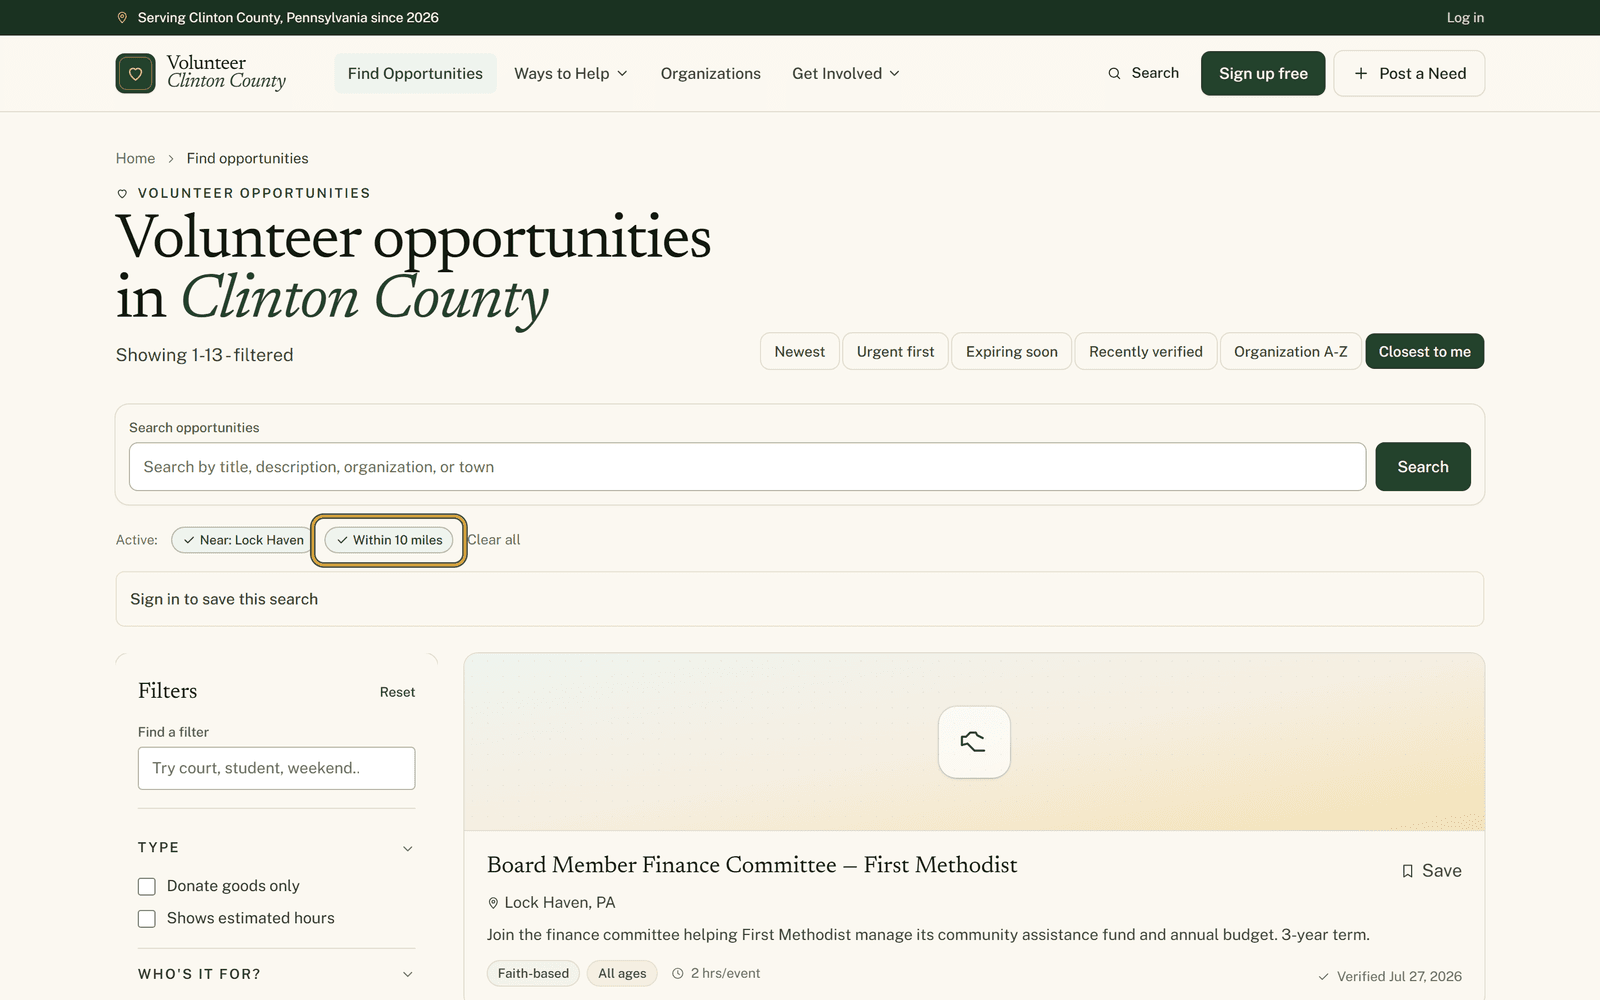The image size is (1600, 1000).
Task: Select the Closest to me sort option
Action: pos(1425,351)
